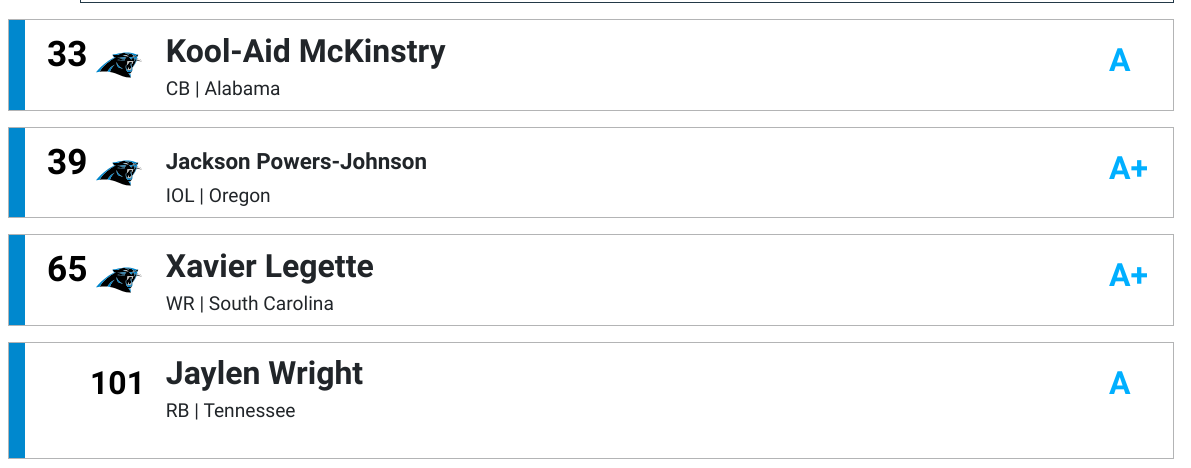The width and height of the screenshot is (1191, 468).
Task: Click the A grade for Jaylen Wright
Action: (1120, 384)
